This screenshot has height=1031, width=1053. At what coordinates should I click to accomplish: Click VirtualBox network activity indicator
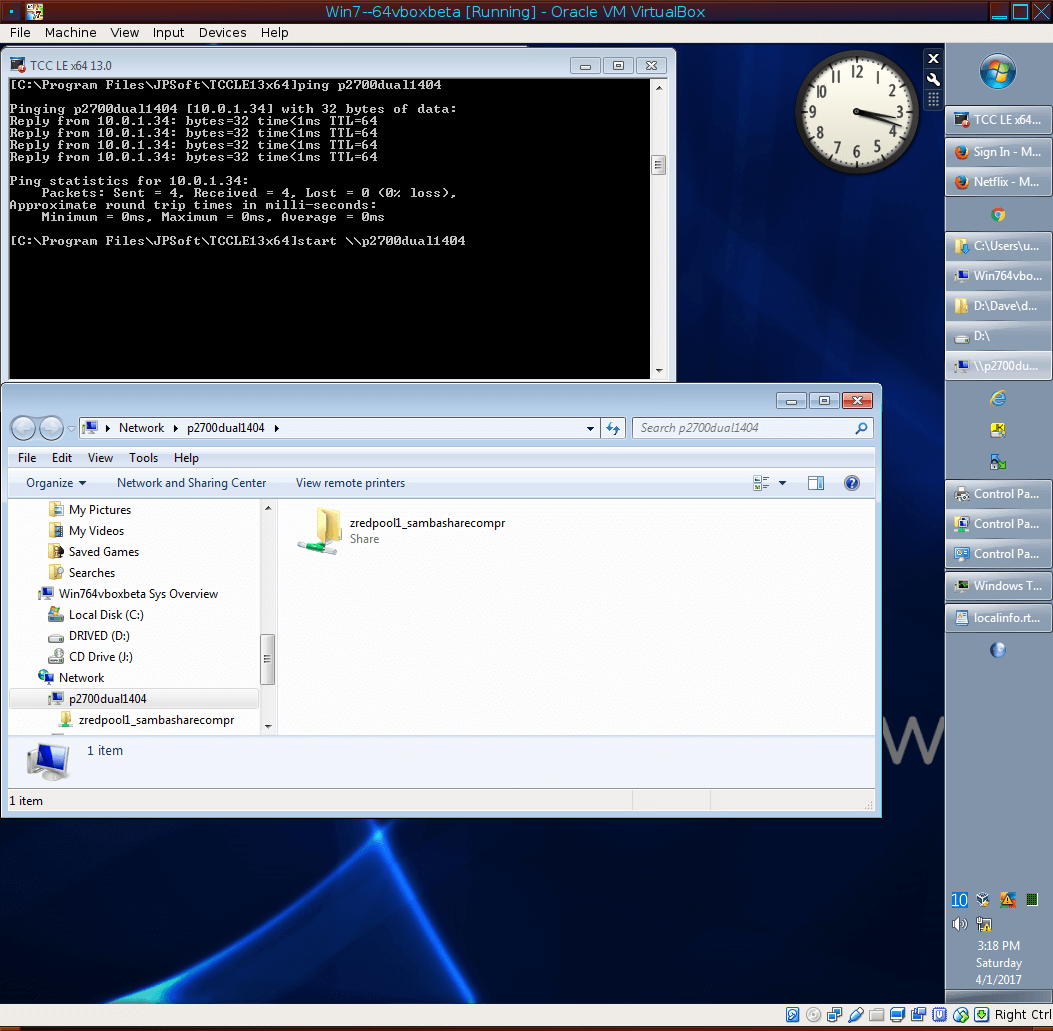click(835, 1015)
